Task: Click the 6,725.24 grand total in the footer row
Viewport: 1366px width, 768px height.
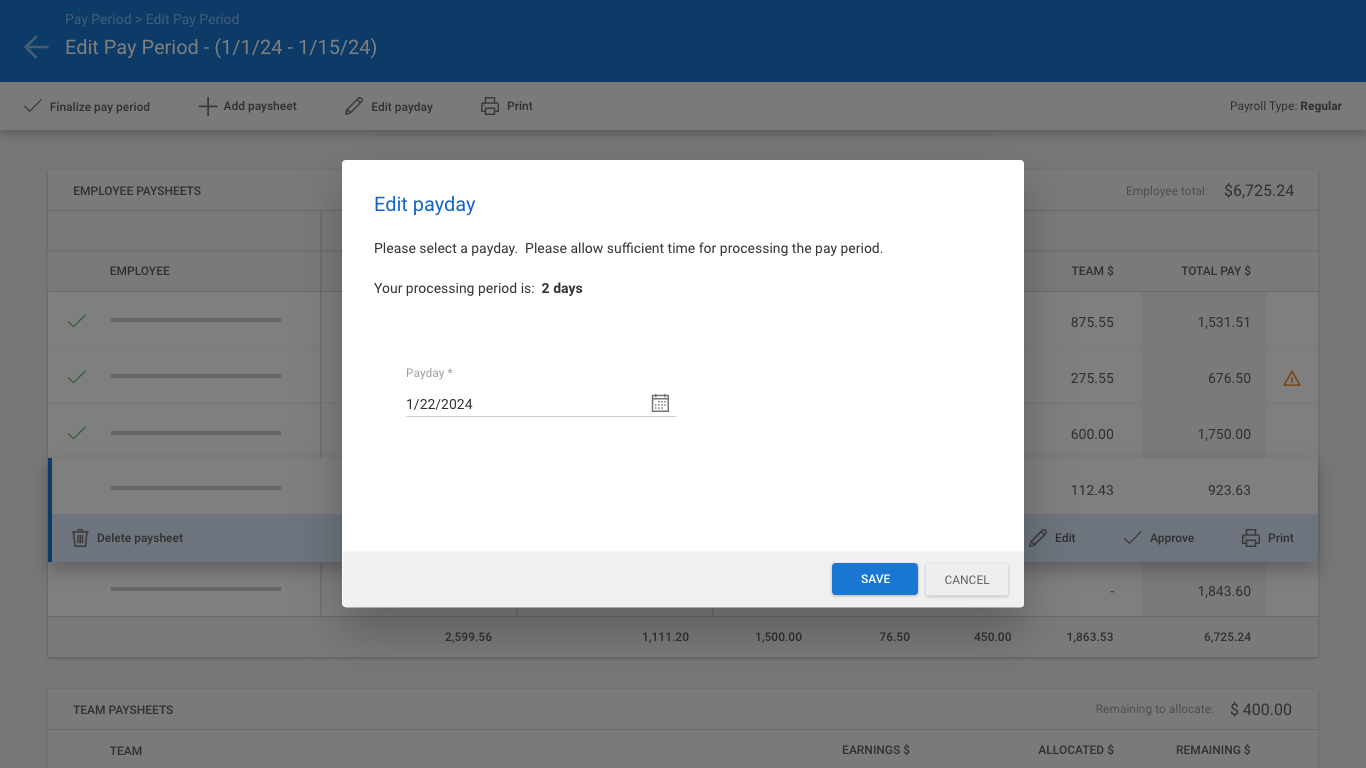Action: coord(1228,637)
